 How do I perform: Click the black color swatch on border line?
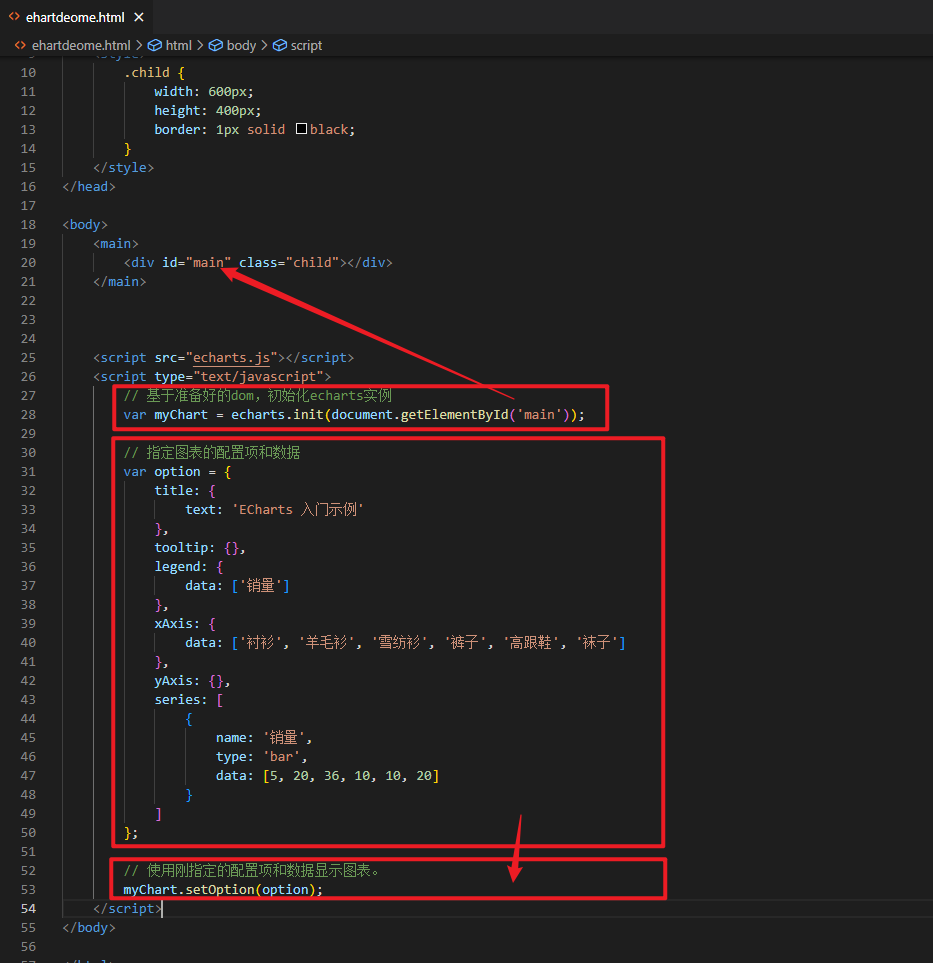(x=301, y=129)
